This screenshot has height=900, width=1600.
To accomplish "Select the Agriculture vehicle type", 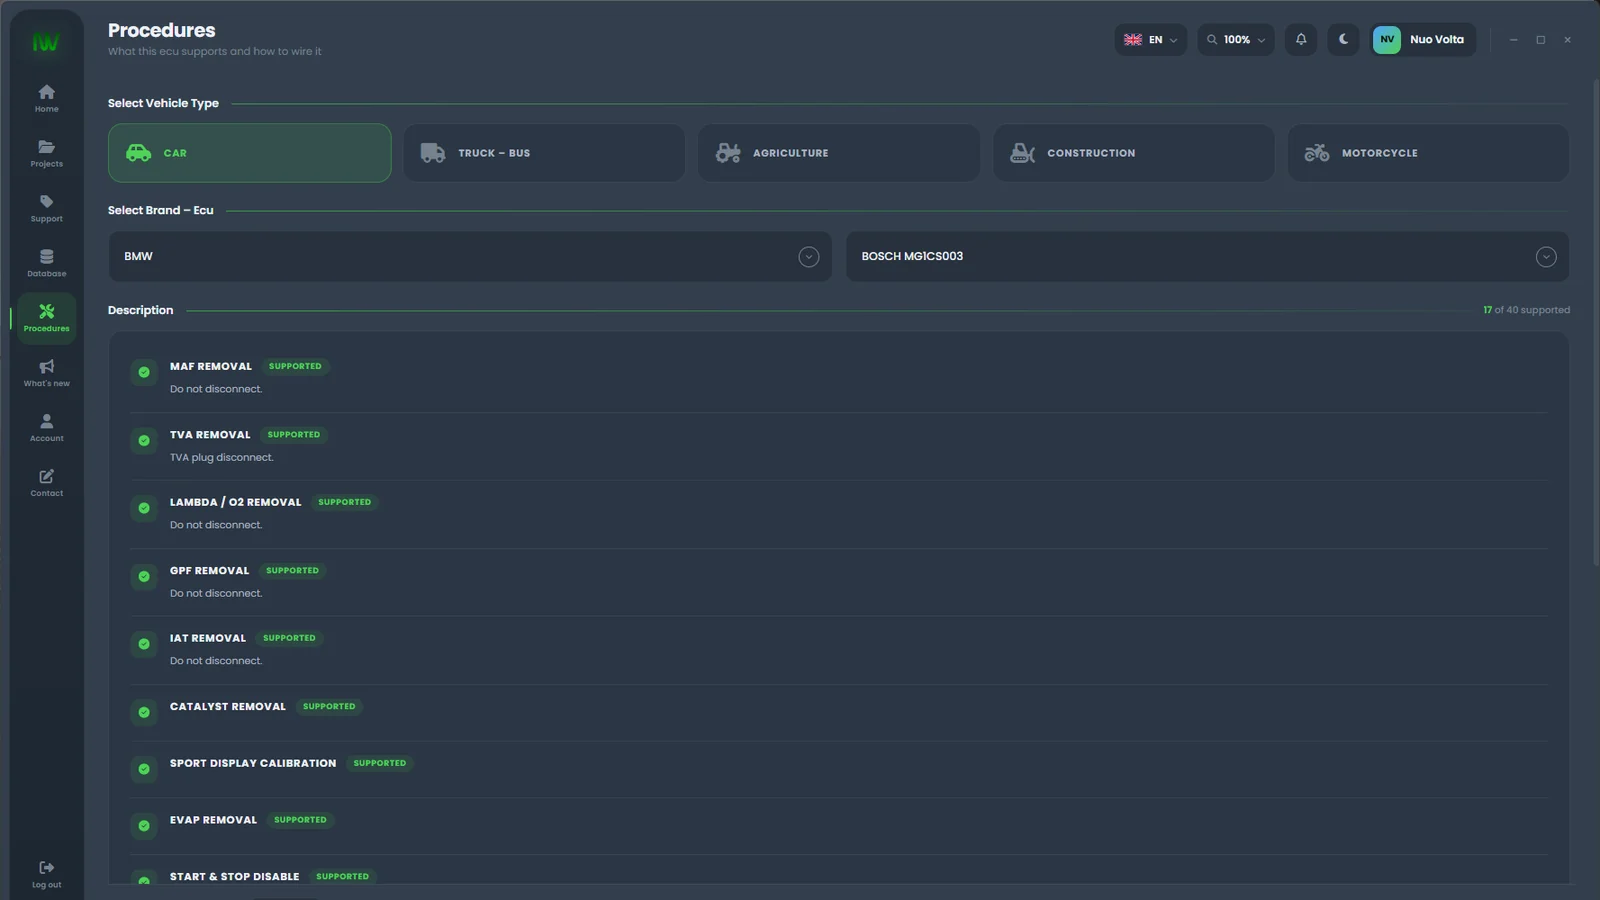I will pyautogui.click(x=839, y=153).
